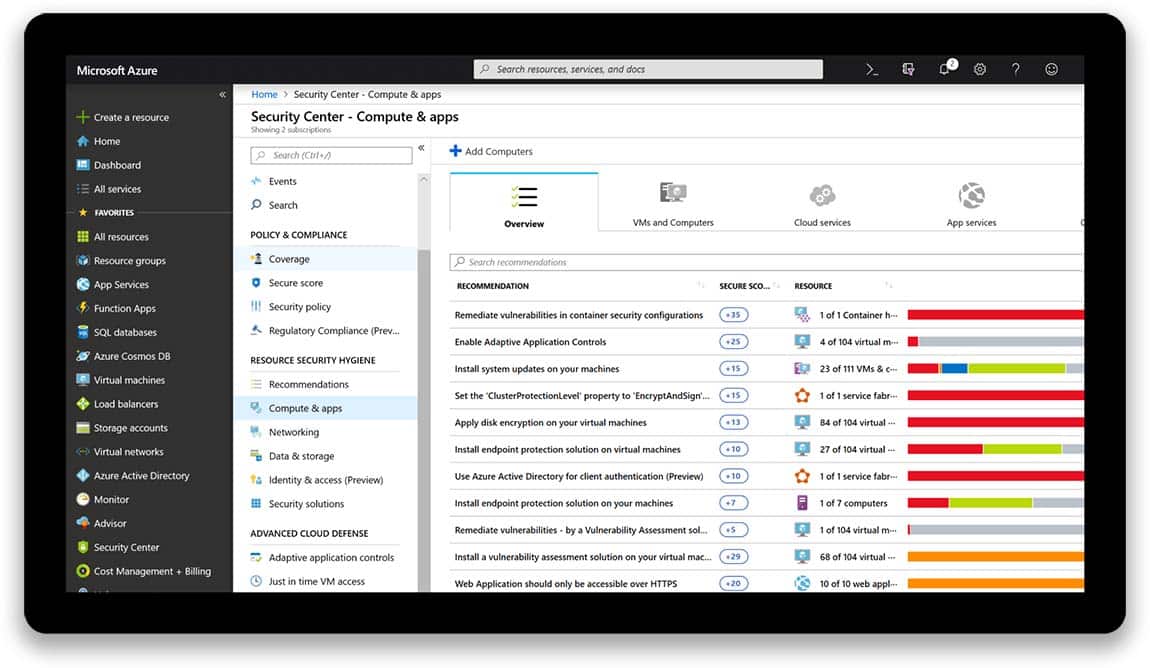The height and width of the screenshot is (668, 1150).
Task: Select Coverage under Policy & Compliance
Action: (x=289, y=257)
